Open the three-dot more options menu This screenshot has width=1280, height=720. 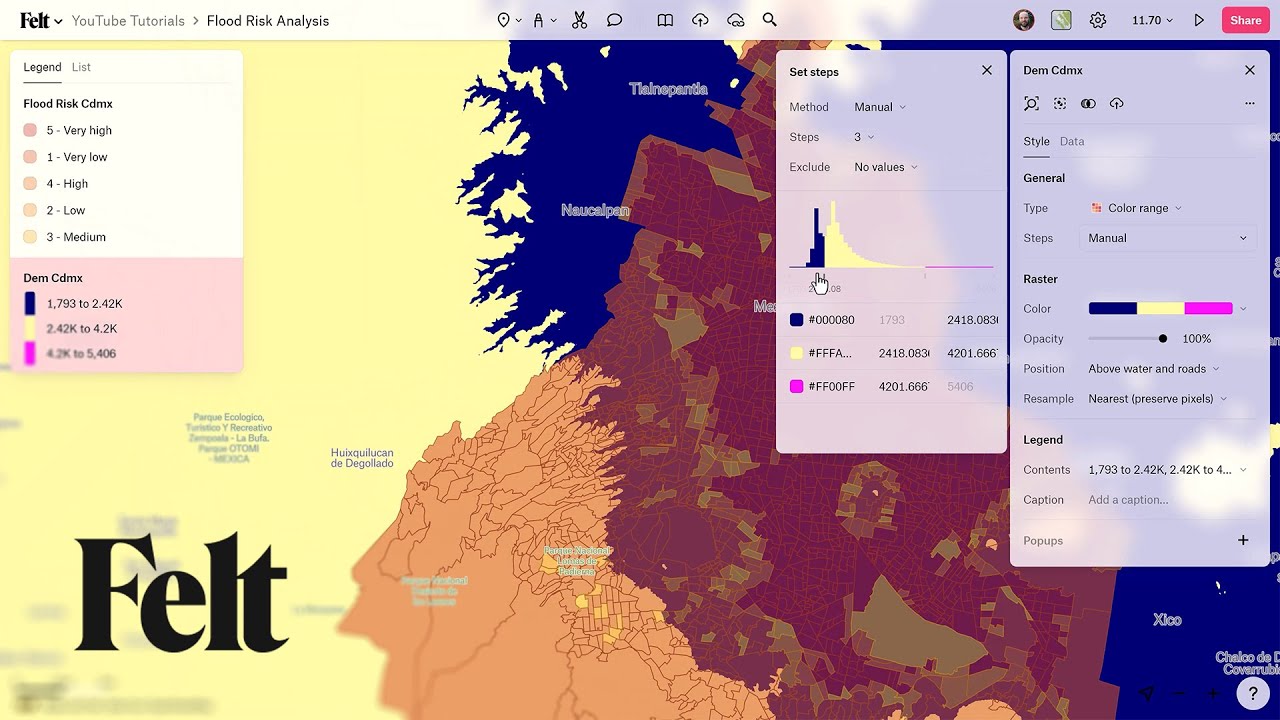1249,104
